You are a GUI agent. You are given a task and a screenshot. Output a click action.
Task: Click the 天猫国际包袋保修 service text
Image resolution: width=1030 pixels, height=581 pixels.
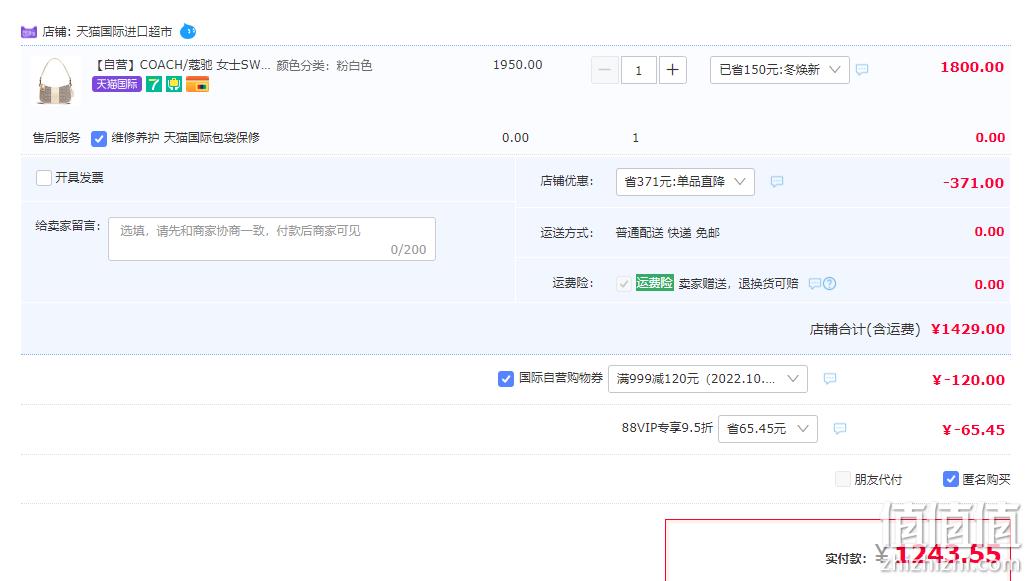pyautogui.click(x=212, y=137)
